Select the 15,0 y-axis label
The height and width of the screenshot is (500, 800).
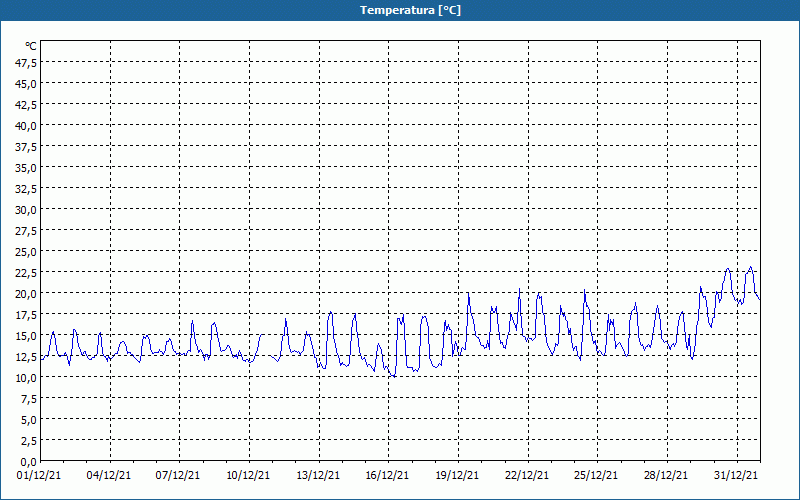(x=27, y=336)
